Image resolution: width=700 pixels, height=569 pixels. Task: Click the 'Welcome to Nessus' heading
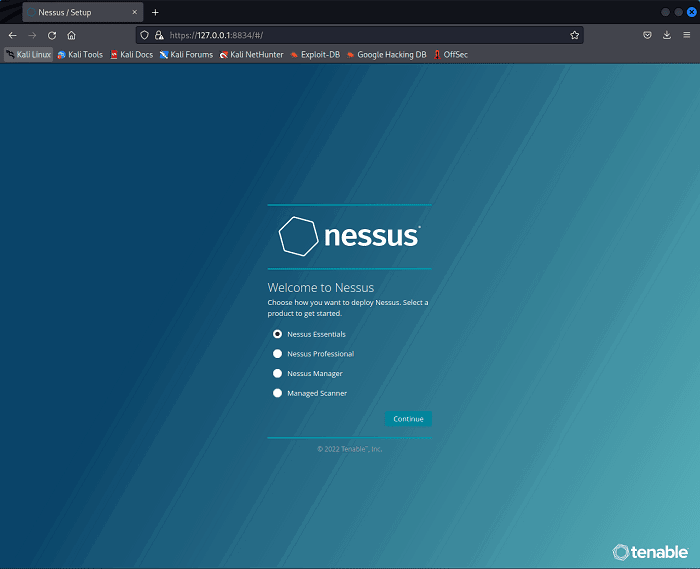click(321, 287)
